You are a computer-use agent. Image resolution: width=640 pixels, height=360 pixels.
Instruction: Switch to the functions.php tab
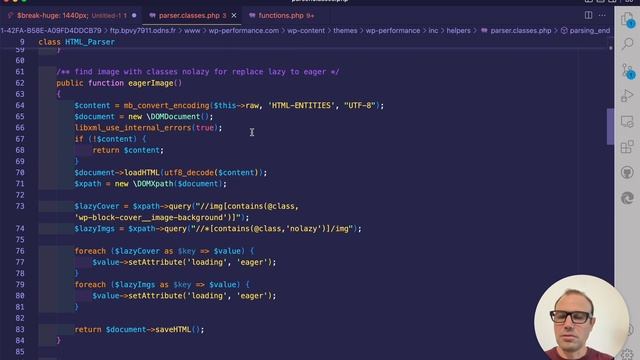coord(282,16)
